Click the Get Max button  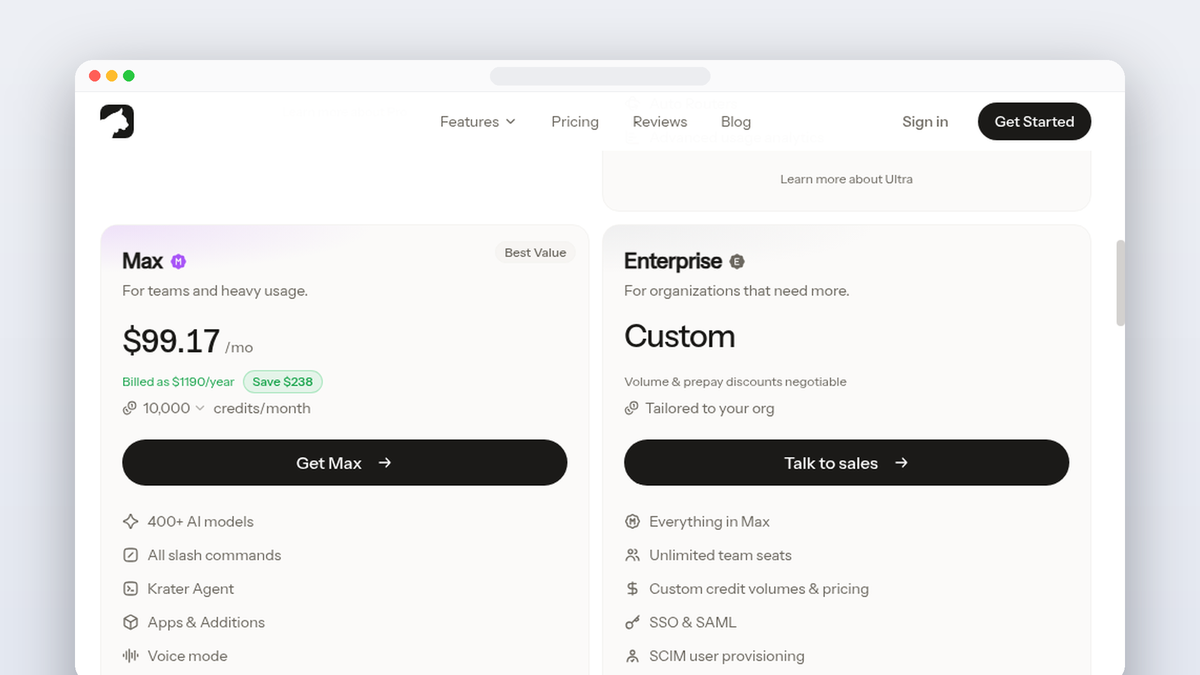344,463
